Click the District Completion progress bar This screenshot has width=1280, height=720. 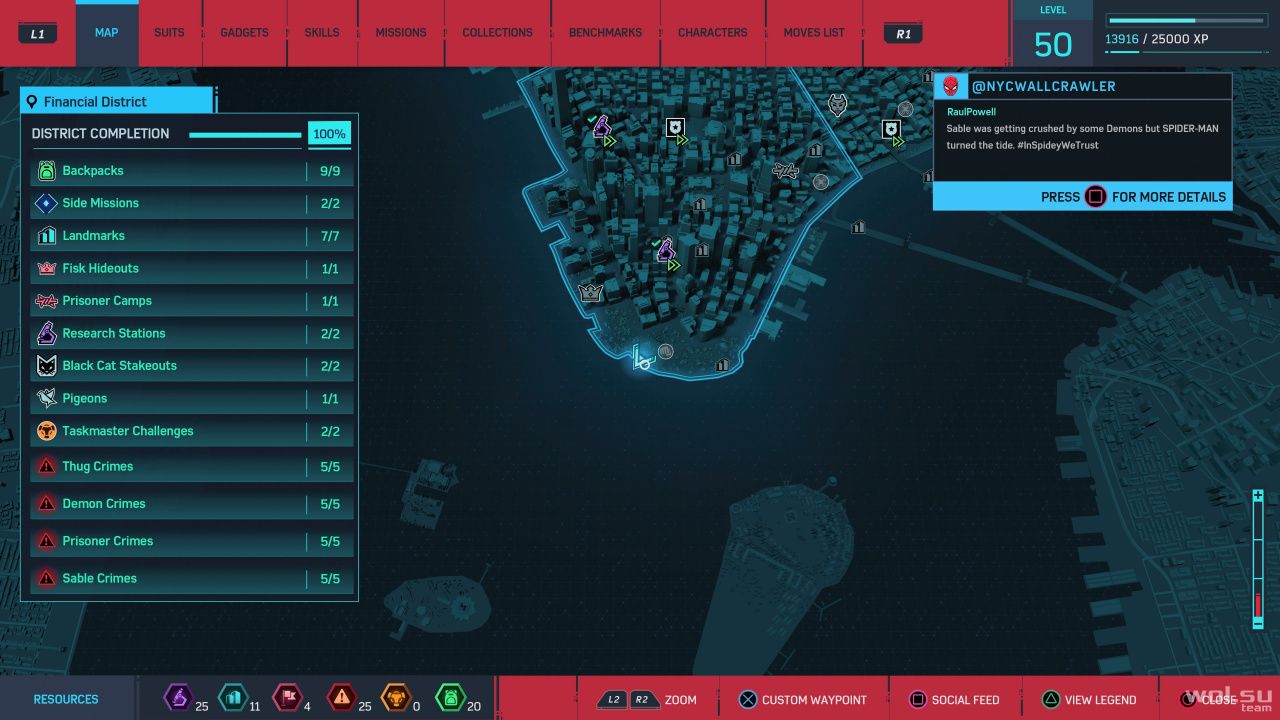coord(245,135)
